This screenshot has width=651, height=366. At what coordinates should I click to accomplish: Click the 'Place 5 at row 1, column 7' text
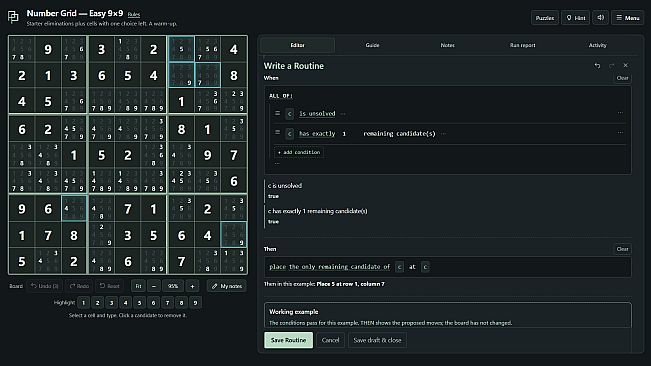pos(350,284)
